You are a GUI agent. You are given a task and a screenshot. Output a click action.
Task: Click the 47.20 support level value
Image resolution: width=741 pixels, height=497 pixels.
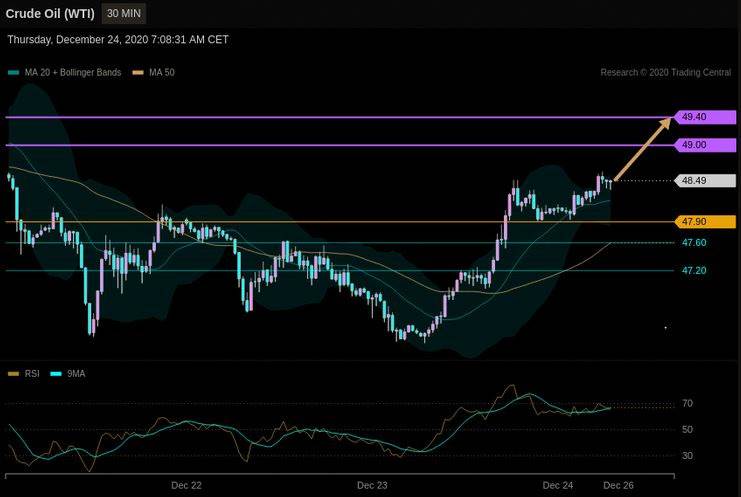[x=694, y=270]
